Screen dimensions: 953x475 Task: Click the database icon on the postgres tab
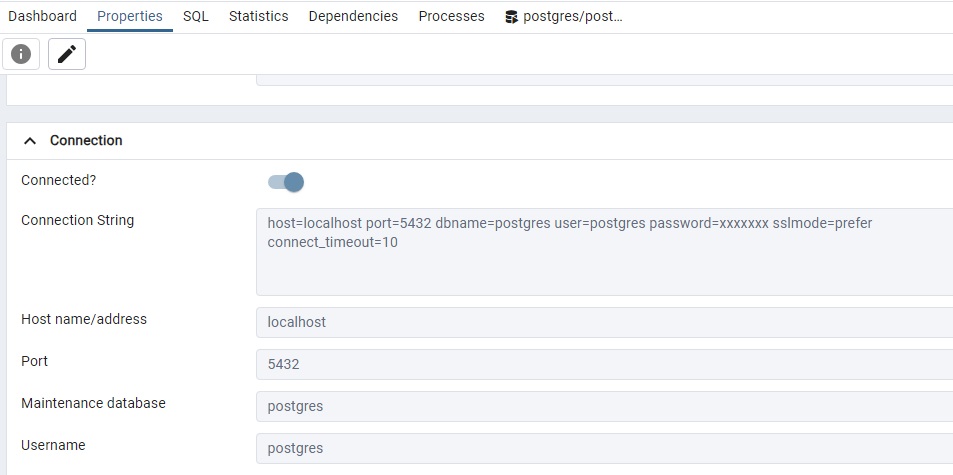511,17
